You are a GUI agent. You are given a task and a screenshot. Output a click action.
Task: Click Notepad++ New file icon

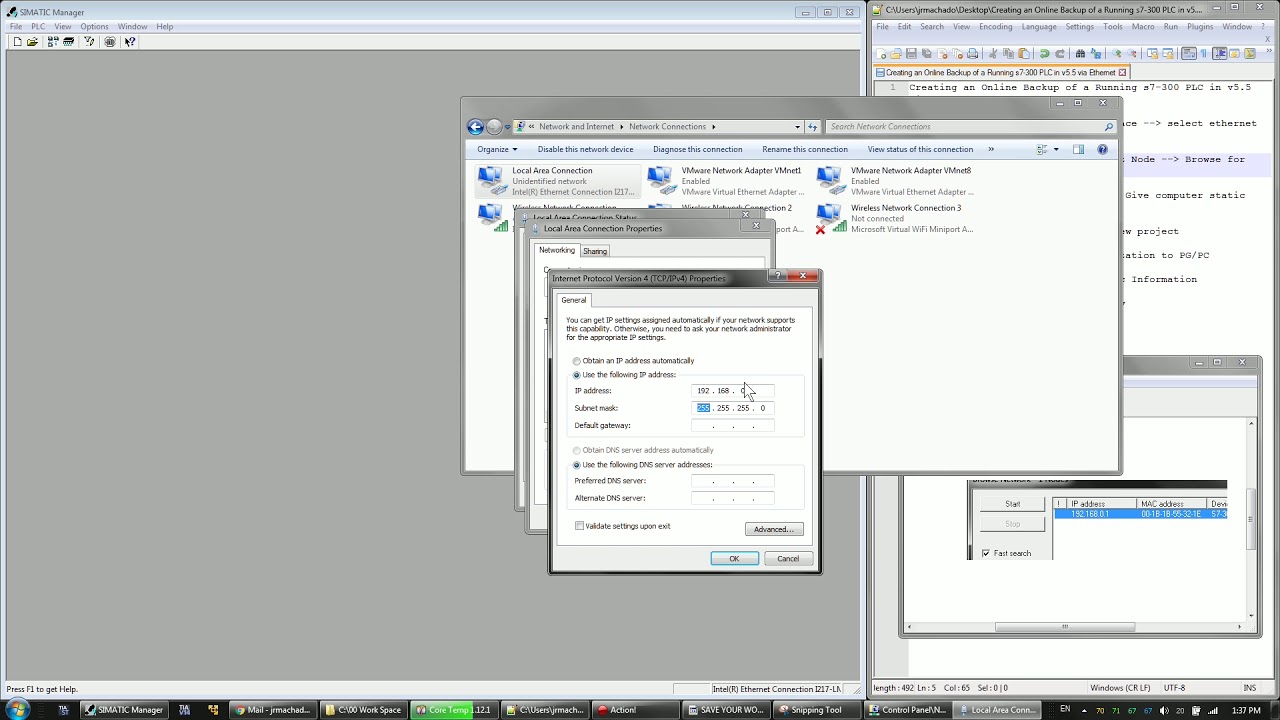[881, 54]
